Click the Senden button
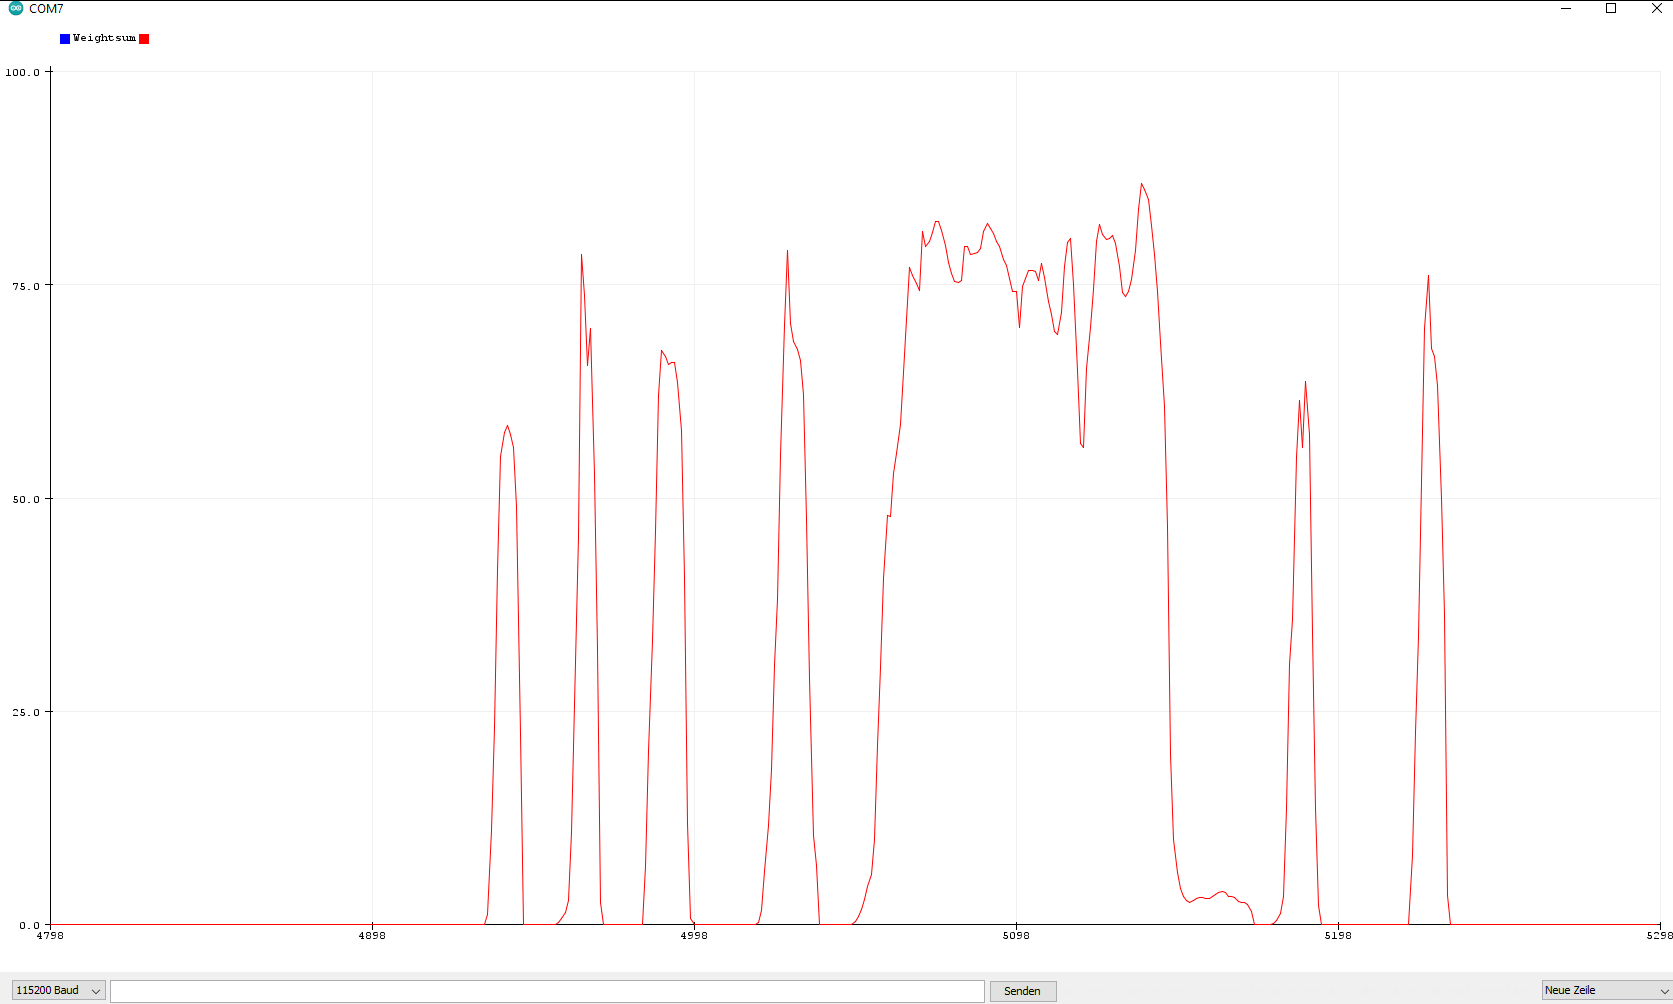The image size is (1673, 1004). click(x=1022, y=991)
